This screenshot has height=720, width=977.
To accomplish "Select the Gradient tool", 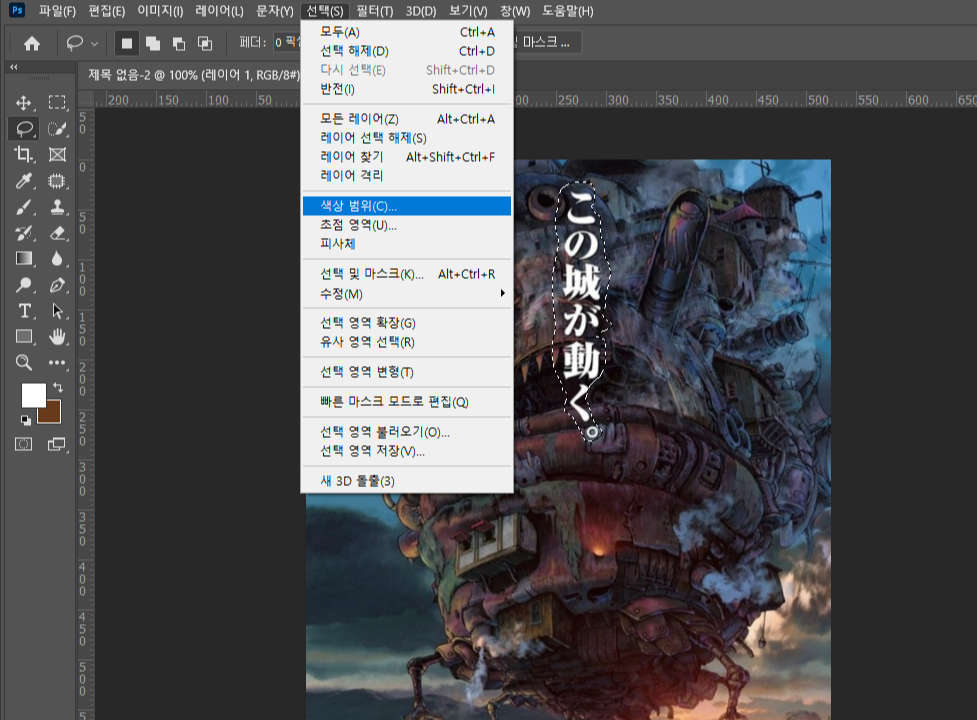I will tap(24, 258).
